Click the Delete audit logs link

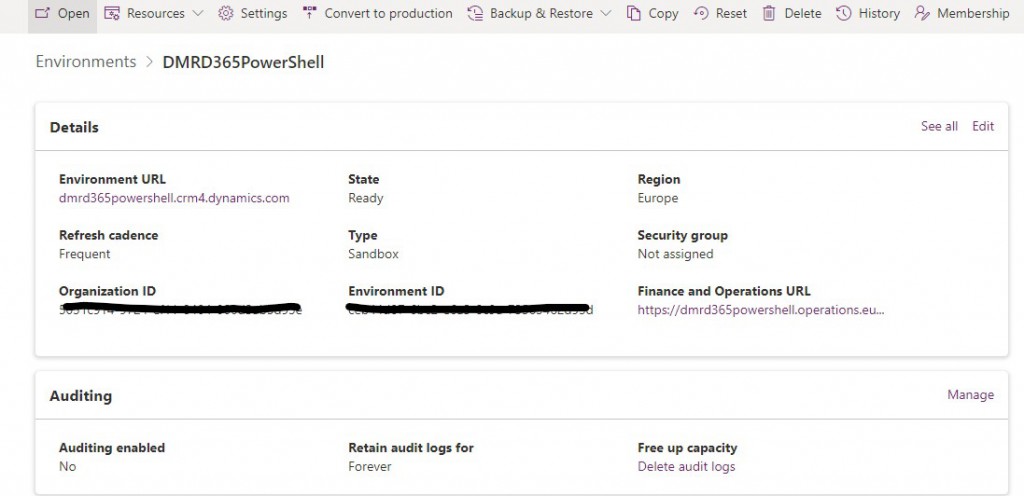(686, 467)
